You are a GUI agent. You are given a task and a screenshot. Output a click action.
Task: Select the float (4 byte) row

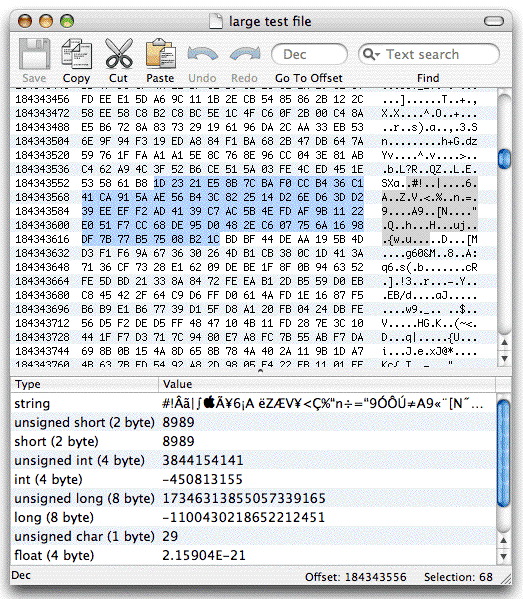tap(253, 555)
